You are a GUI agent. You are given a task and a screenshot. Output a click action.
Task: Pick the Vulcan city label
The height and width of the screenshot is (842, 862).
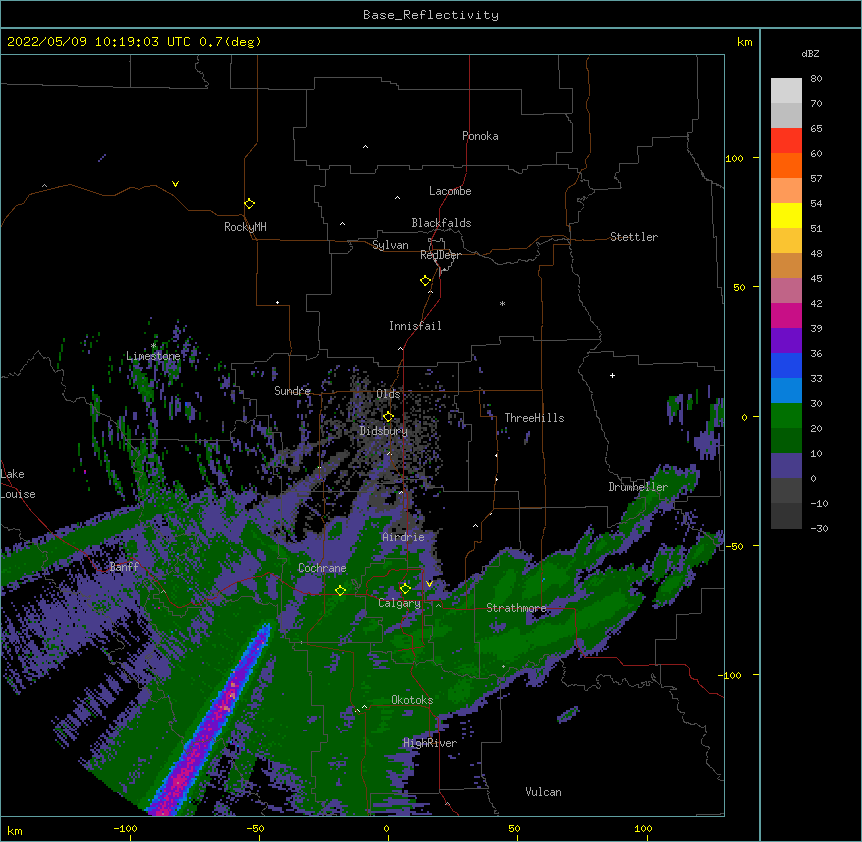coord(543,792)
